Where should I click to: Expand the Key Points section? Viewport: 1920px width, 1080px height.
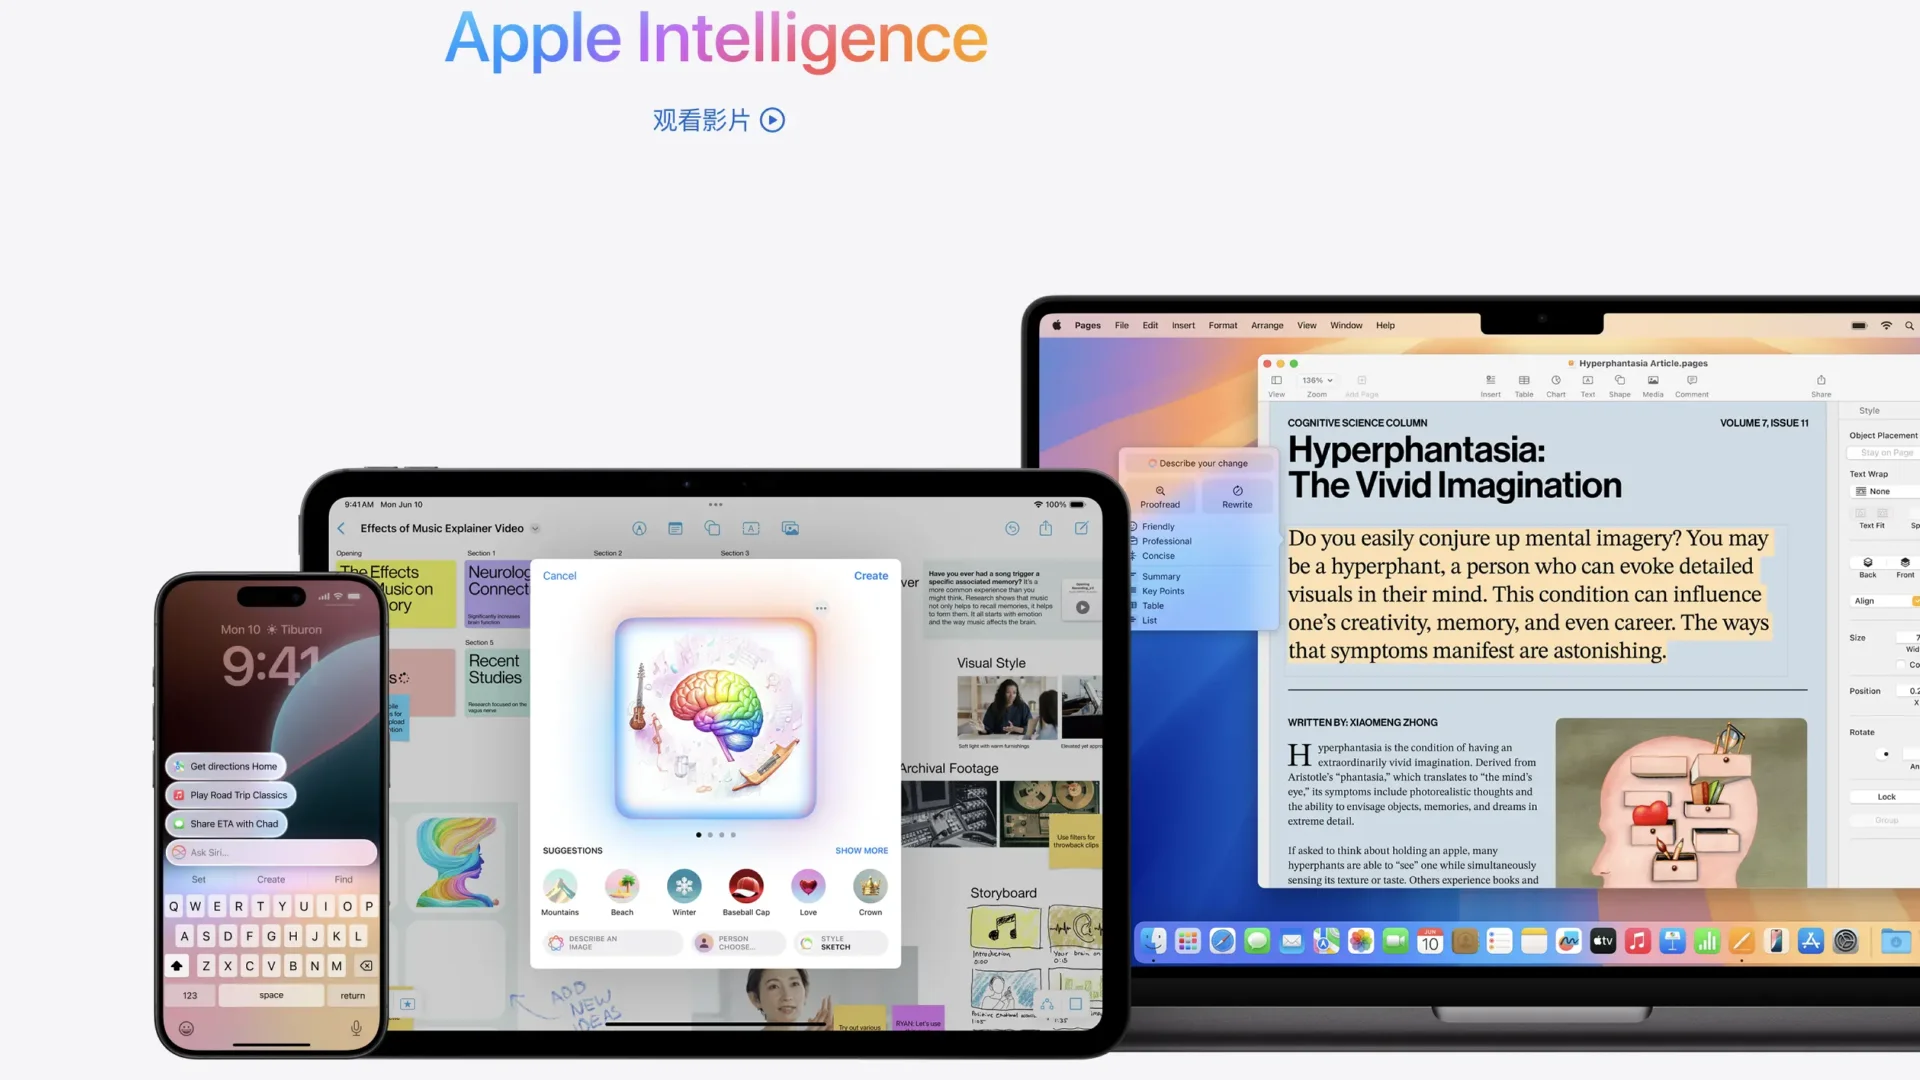point(1166,591)
